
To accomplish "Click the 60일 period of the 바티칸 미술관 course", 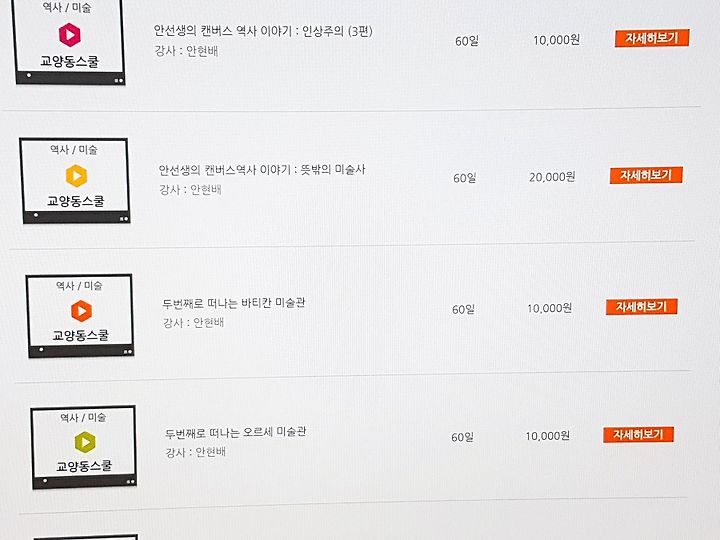I will 463,309.
